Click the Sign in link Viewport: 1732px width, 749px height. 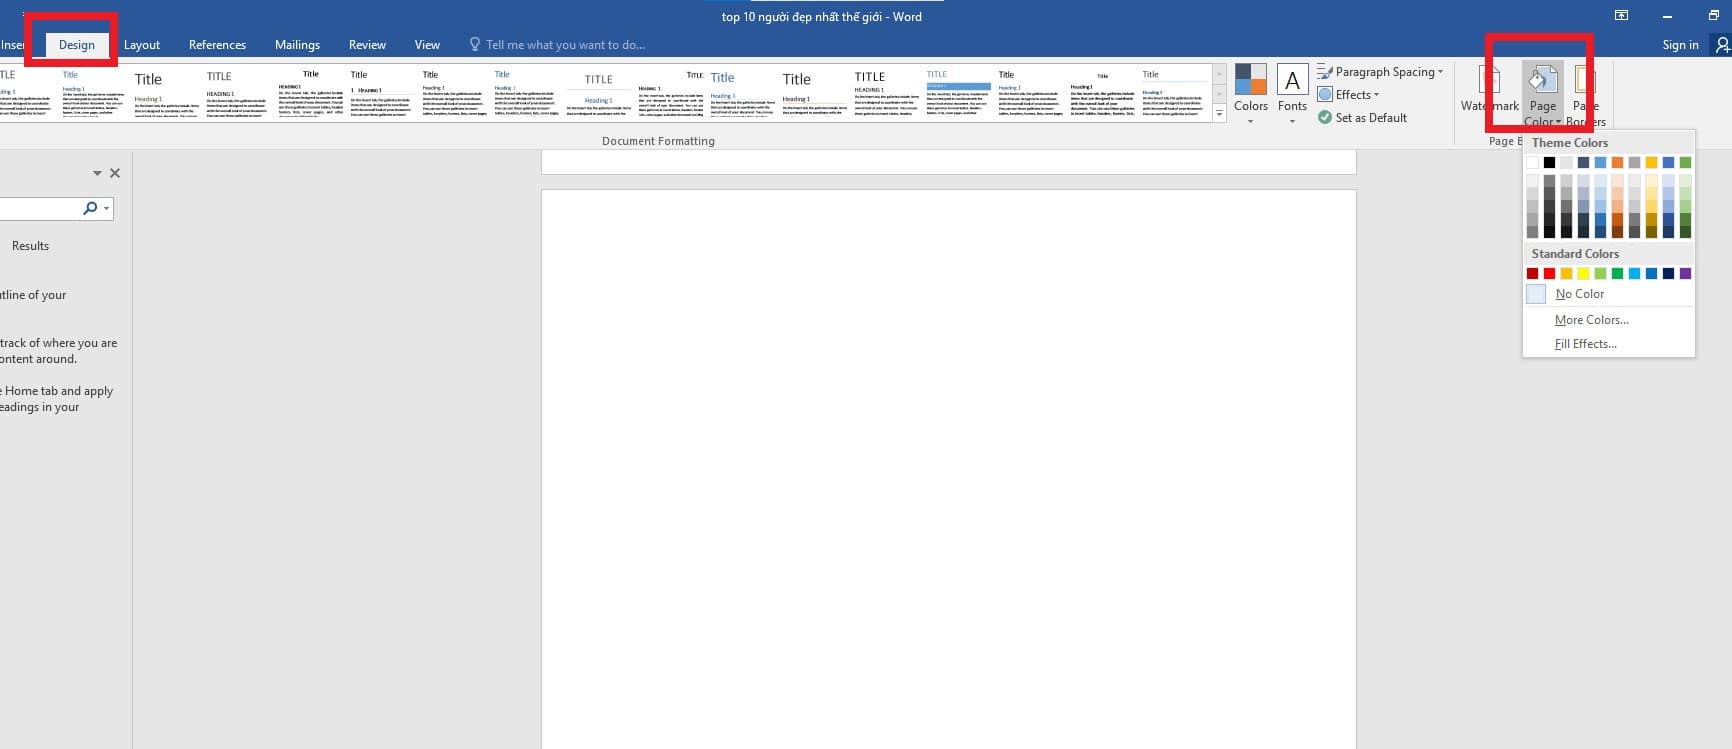click(x=1680, y=45)
